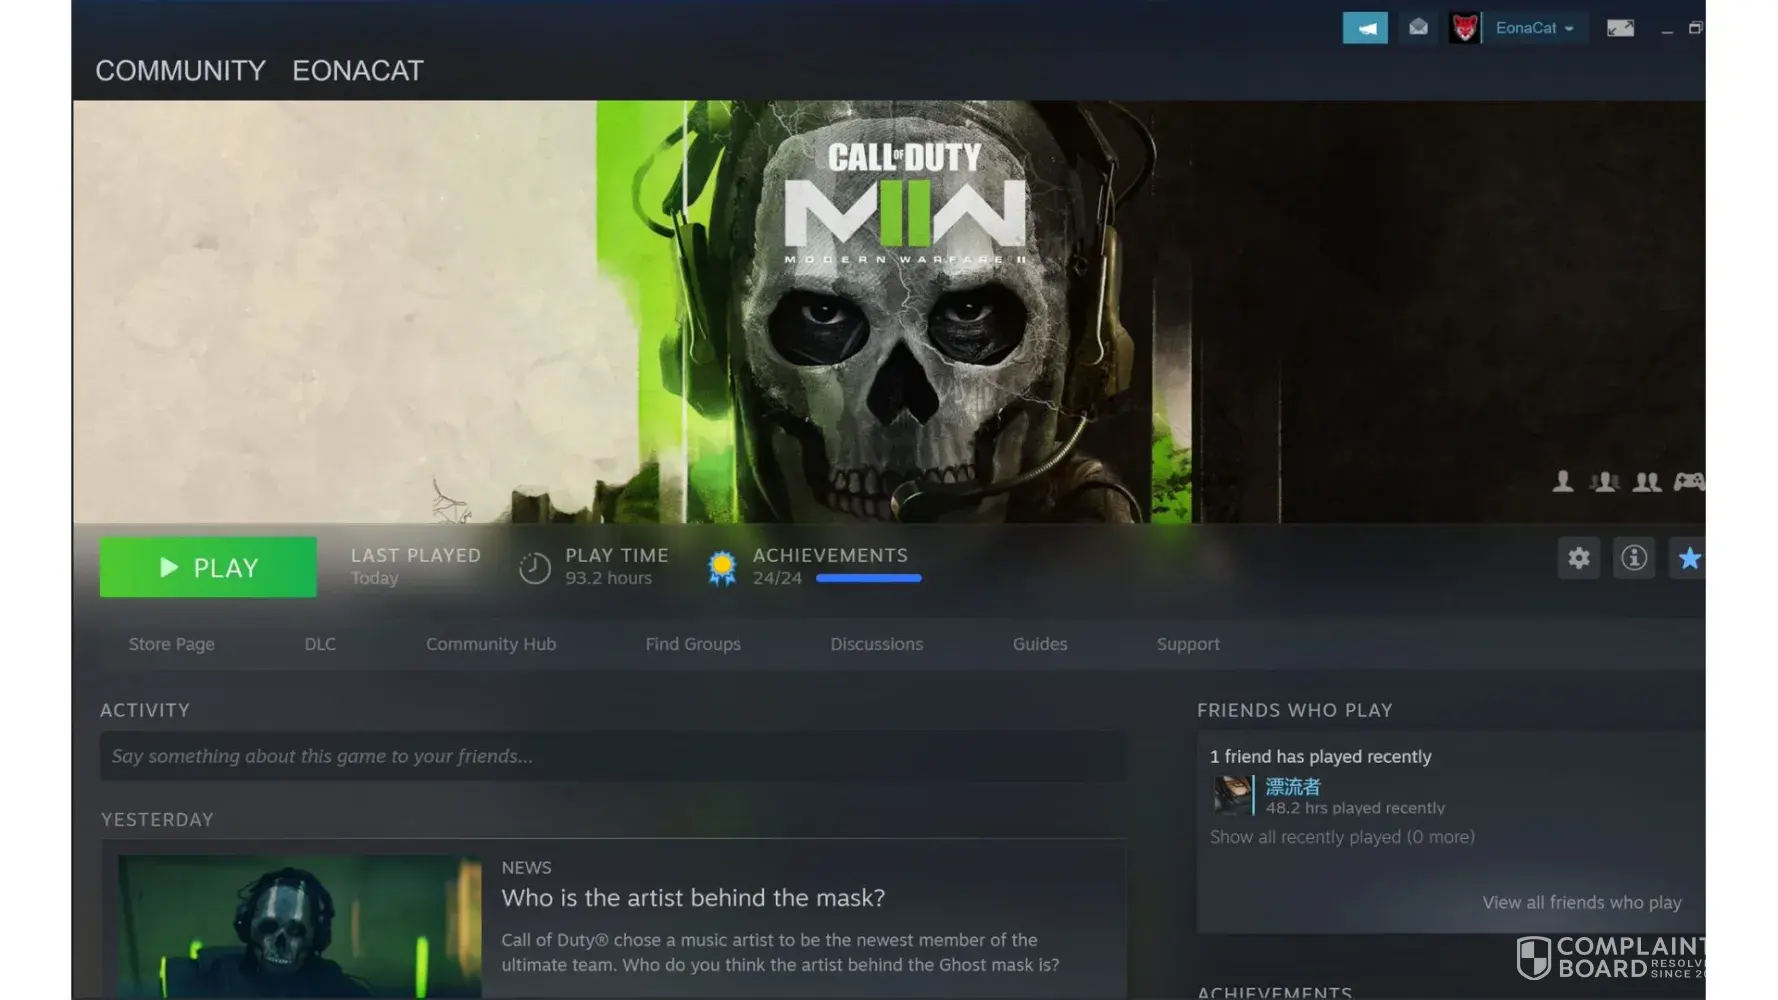
Task: Click the achievements ribbon badge icon
Action: pos(721,568)
